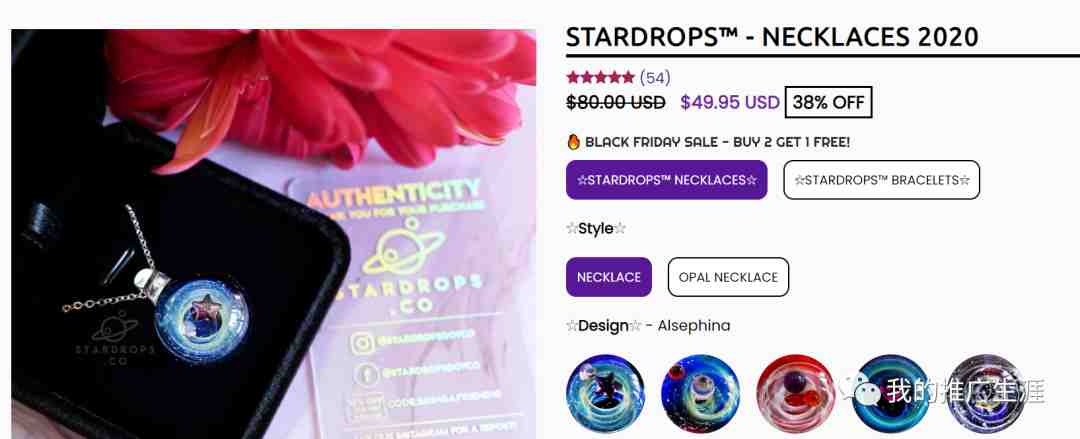
Task: Select the OPAL NECKLACE style option
Action: point(728,277)
